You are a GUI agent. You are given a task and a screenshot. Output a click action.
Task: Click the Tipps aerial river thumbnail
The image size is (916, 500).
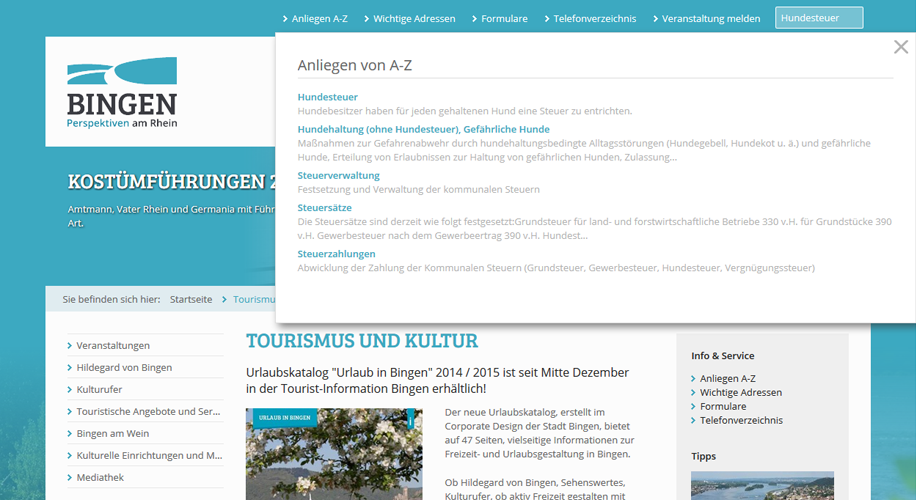click(x=762, y=485)
